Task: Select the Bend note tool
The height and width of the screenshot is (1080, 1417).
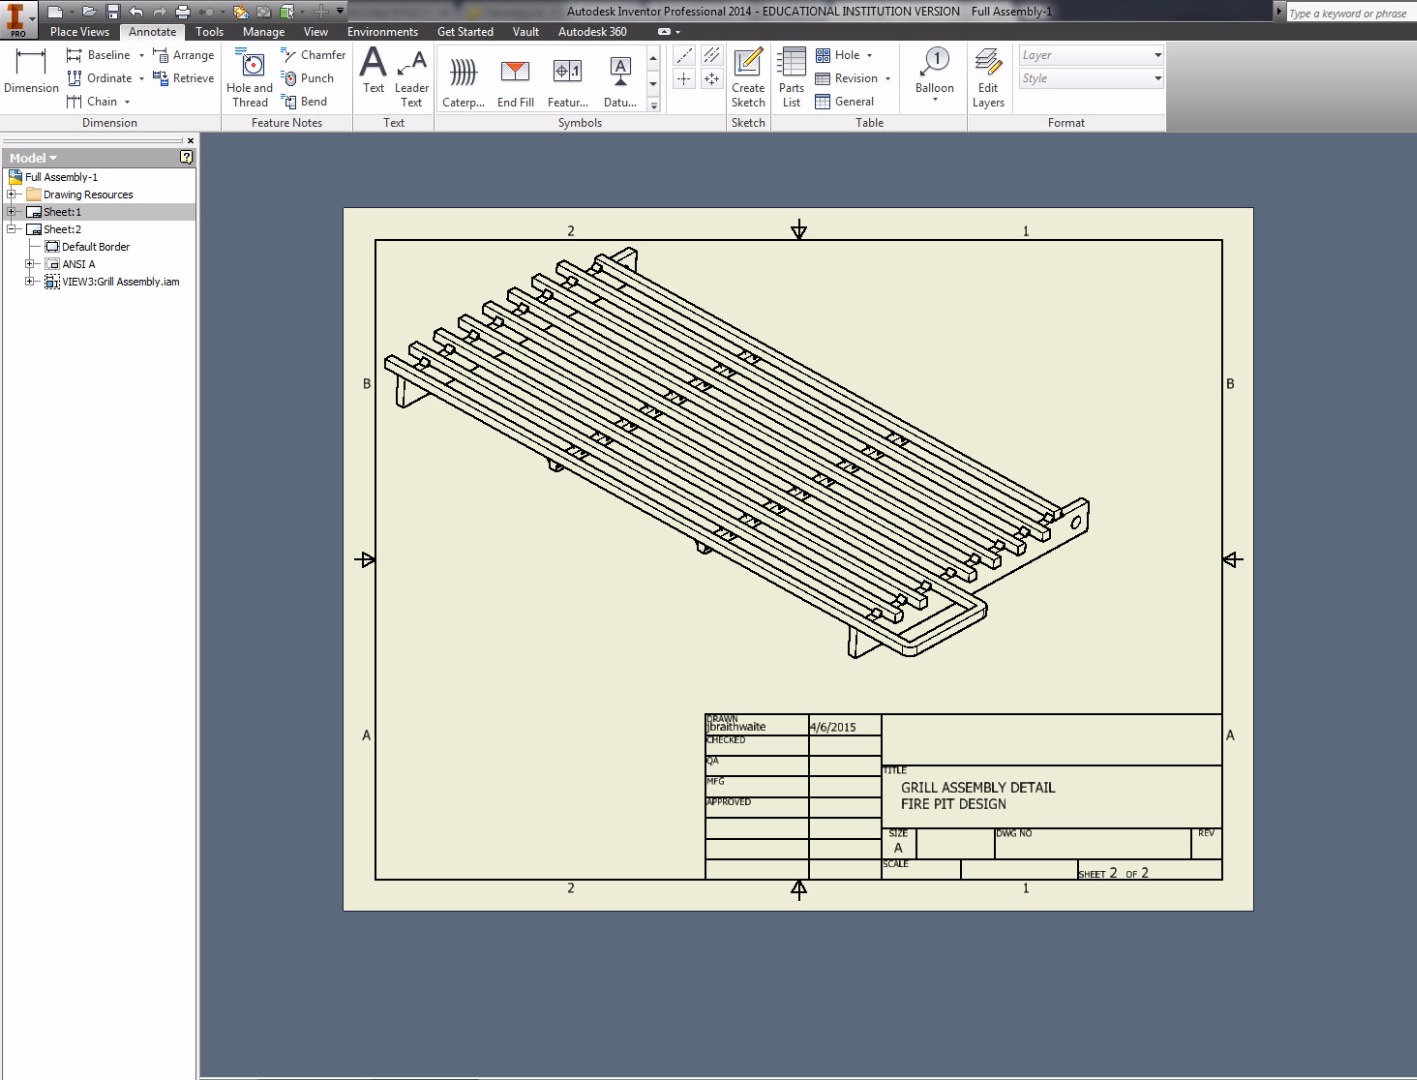Action: click(304, 101)
